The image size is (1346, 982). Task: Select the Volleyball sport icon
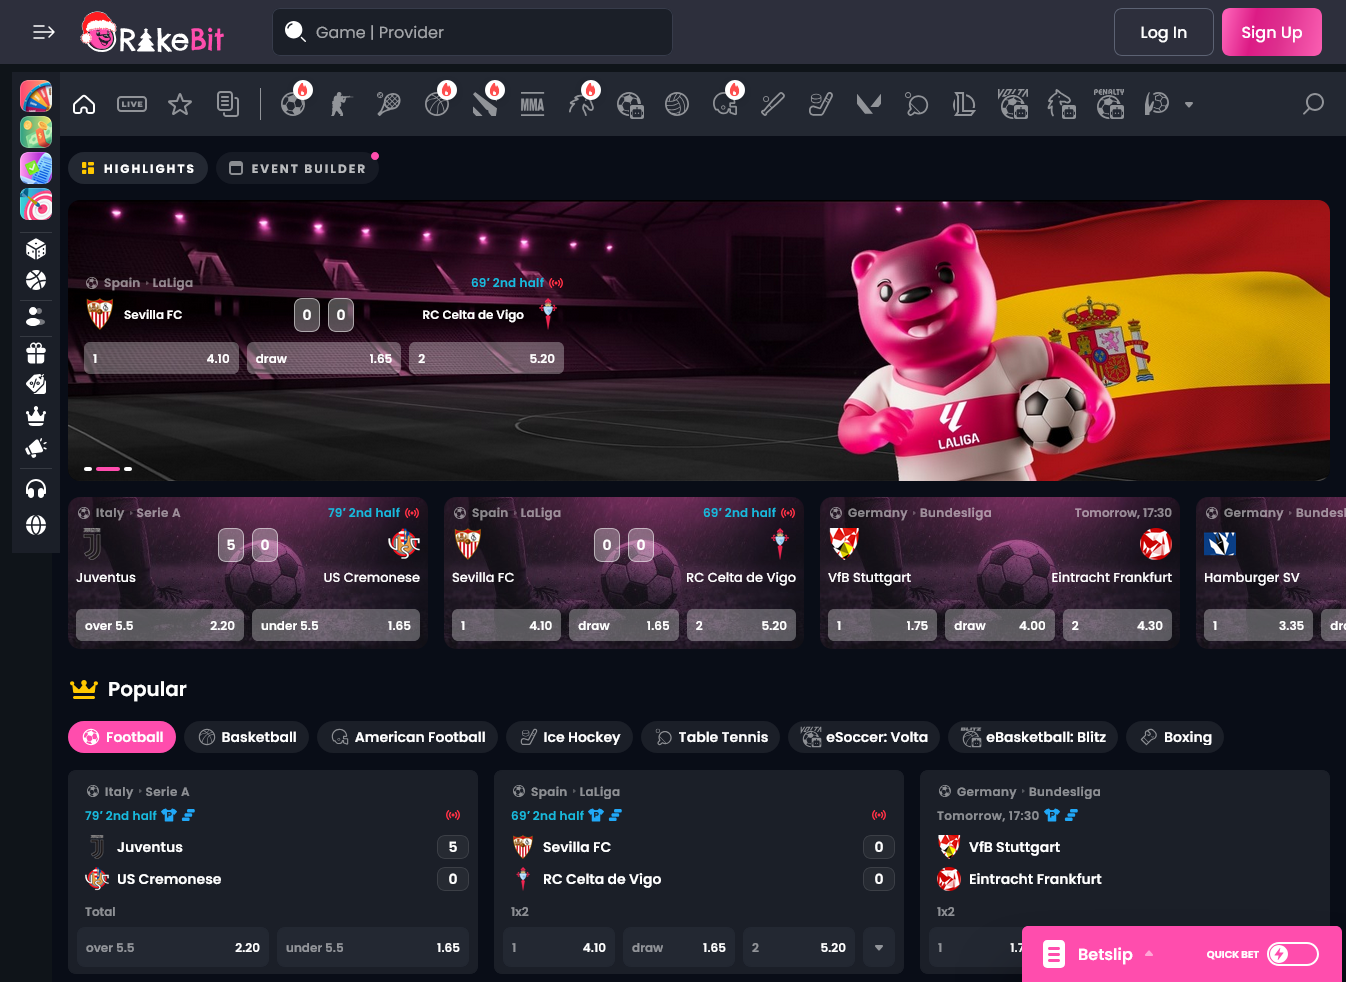pos(677,104)
